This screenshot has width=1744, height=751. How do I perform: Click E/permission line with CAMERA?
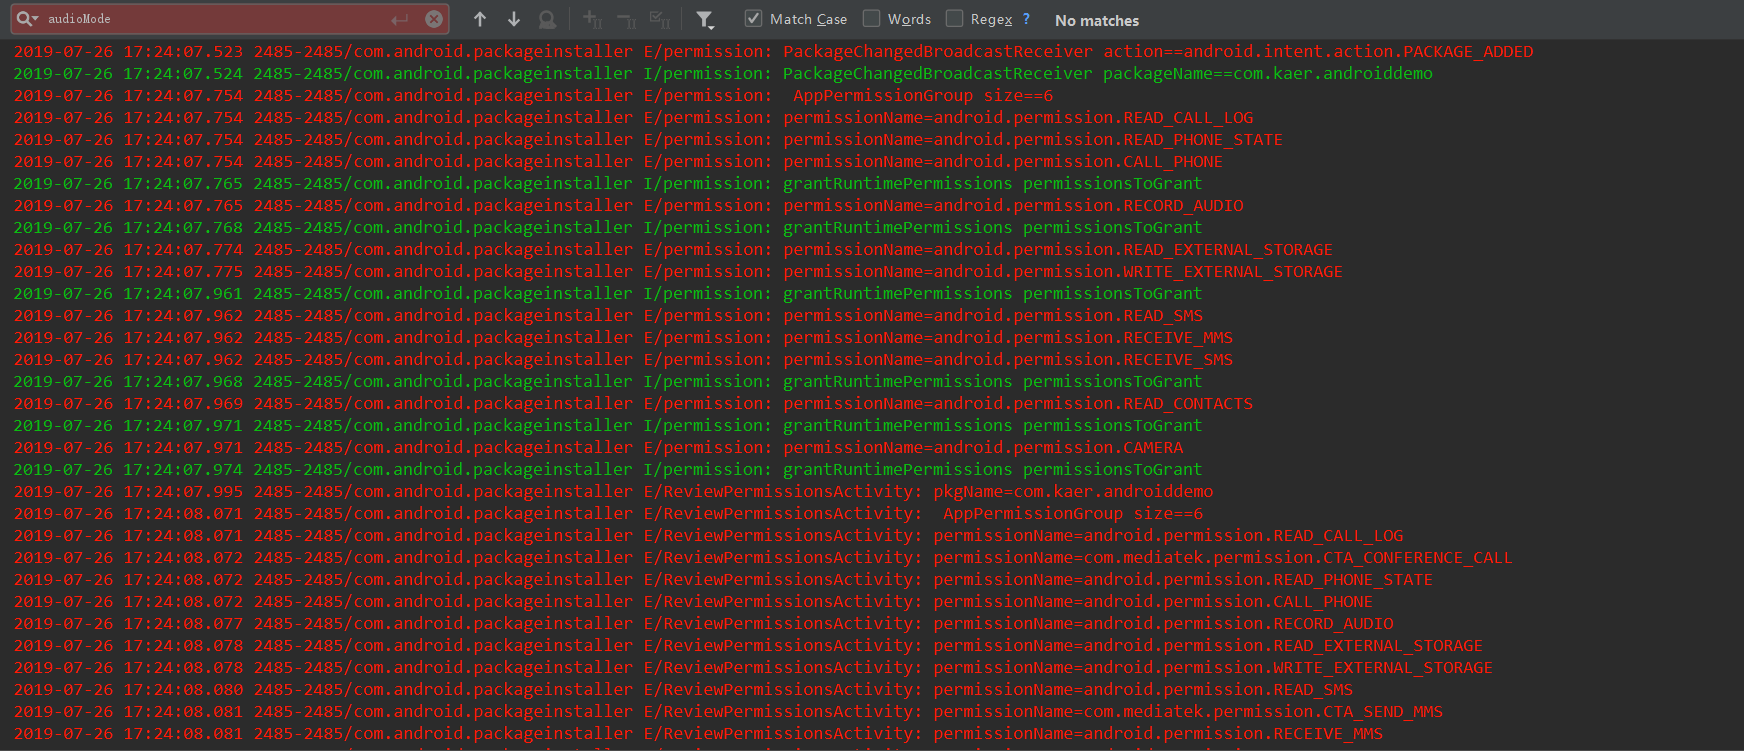pos(598,447)
